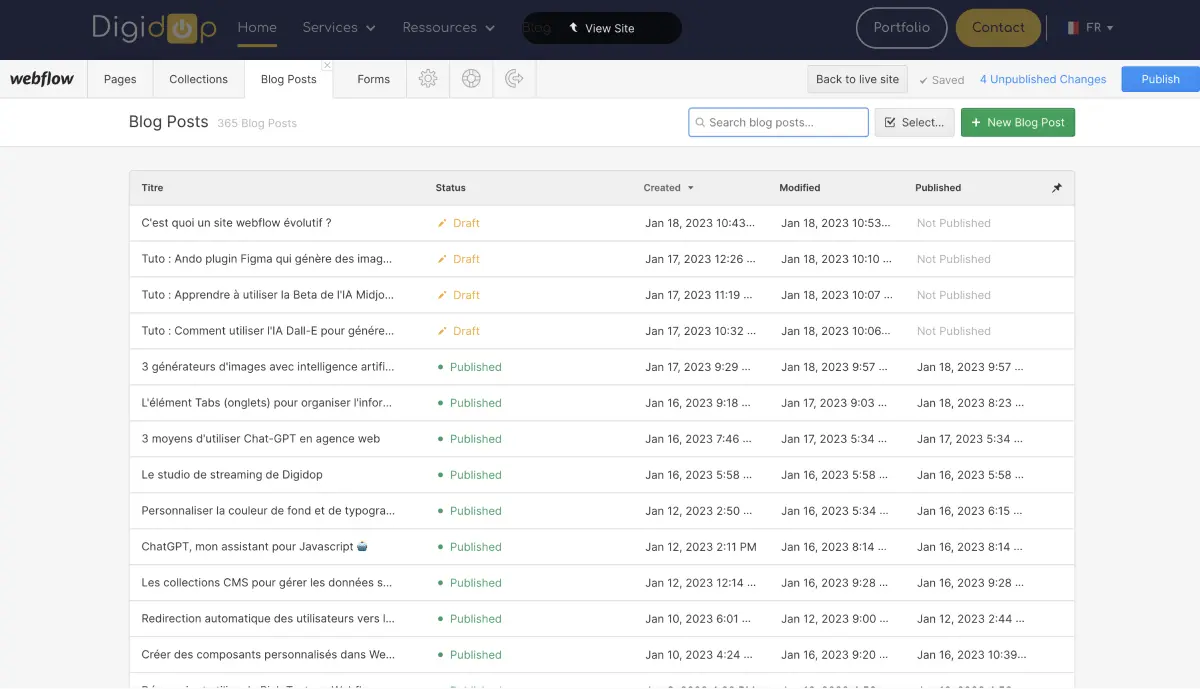The image size is (1200, 689).
Task: Click the Portfolio button
Action: [902, 28]
